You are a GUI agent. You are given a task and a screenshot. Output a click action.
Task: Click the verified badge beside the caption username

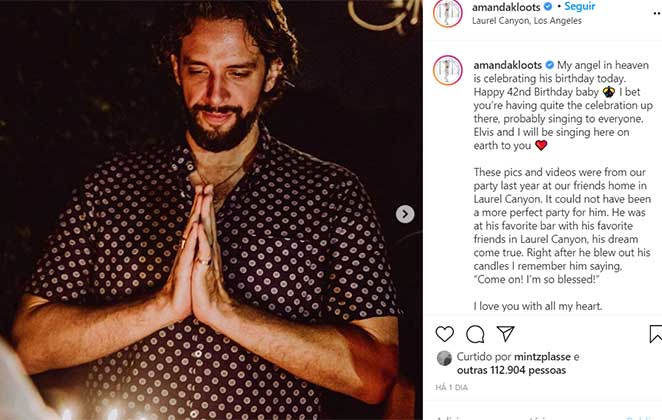coord(549,64)
